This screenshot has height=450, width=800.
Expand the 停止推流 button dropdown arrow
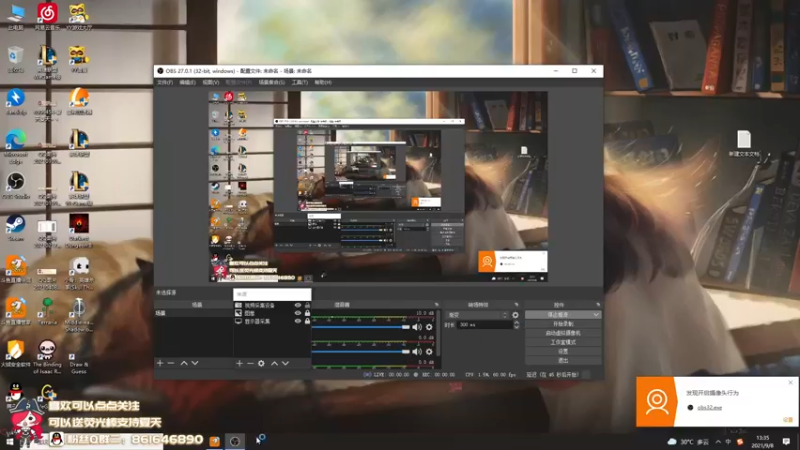596,315
